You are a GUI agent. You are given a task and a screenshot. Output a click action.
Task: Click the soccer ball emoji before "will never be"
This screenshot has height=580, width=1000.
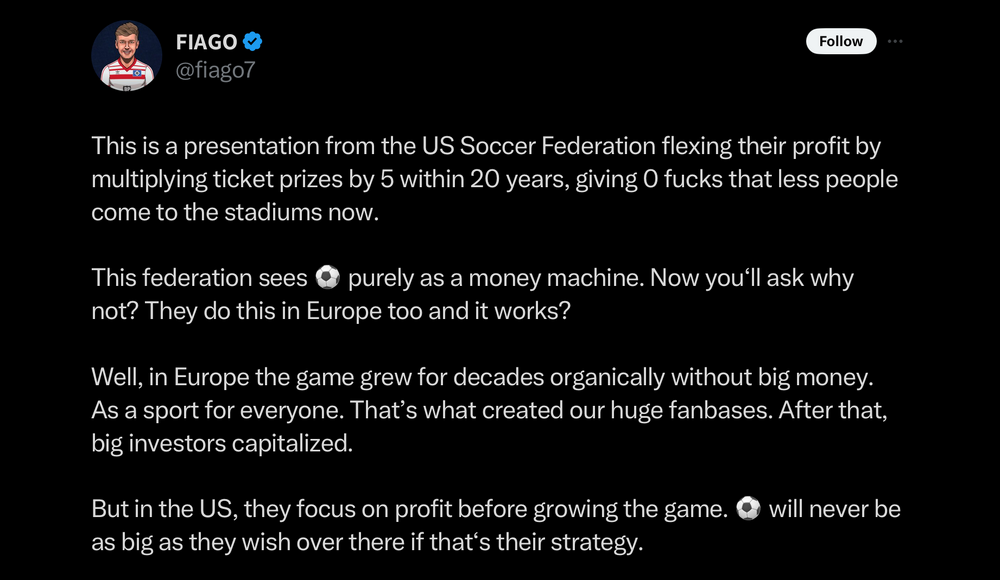pyautogui.click(x=747, y=509)
